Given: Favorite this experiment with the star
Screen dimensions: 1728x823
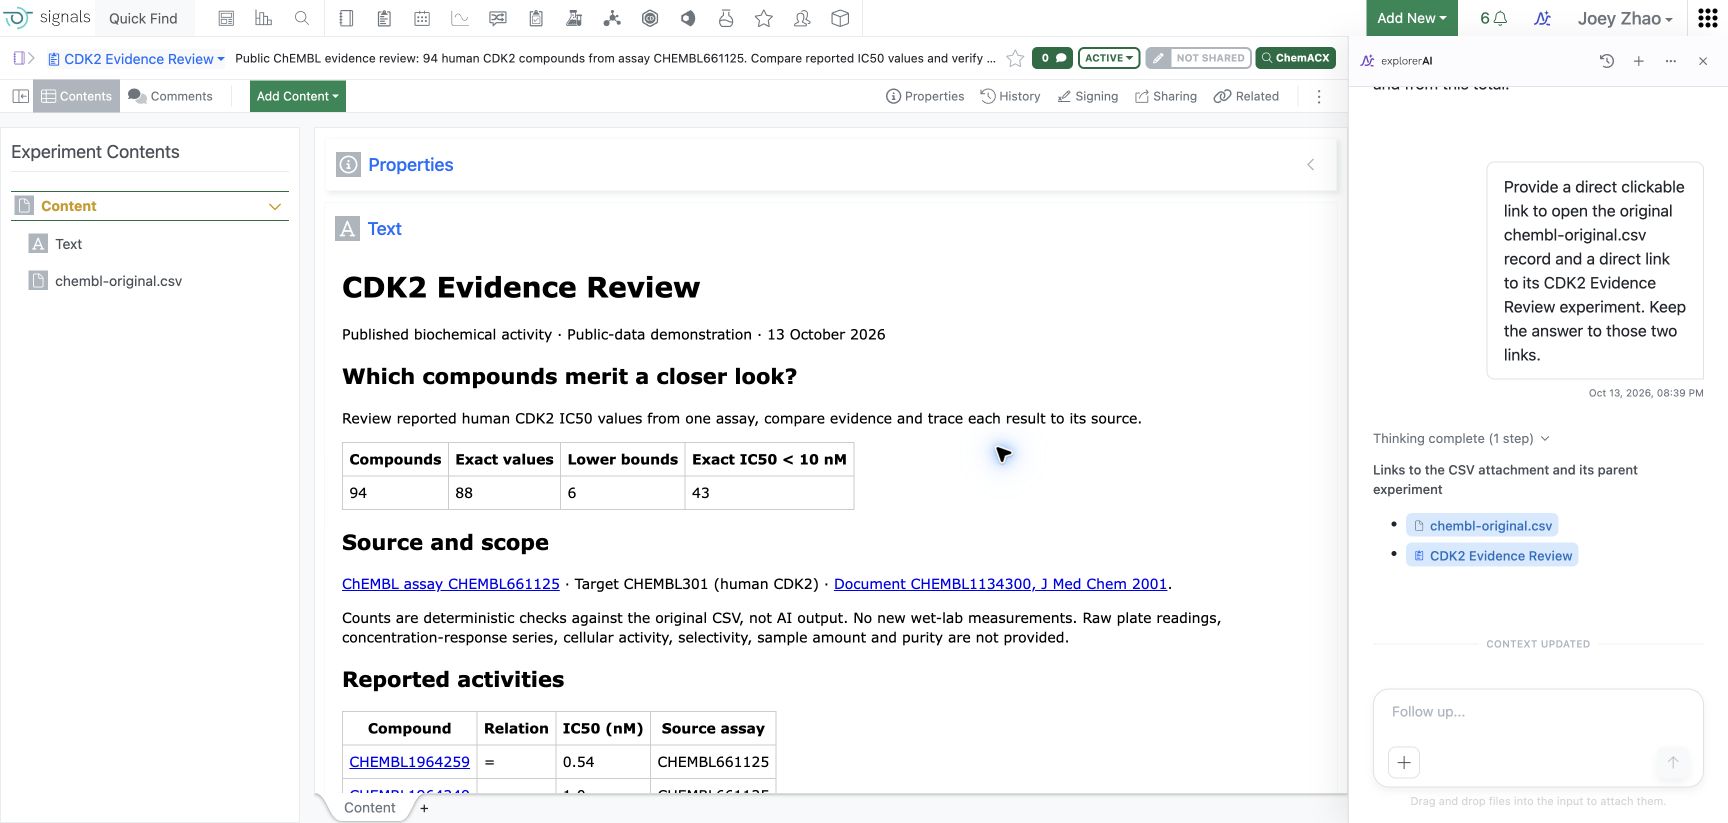Looking at the screenshot, I should (x=1015, y=58).
